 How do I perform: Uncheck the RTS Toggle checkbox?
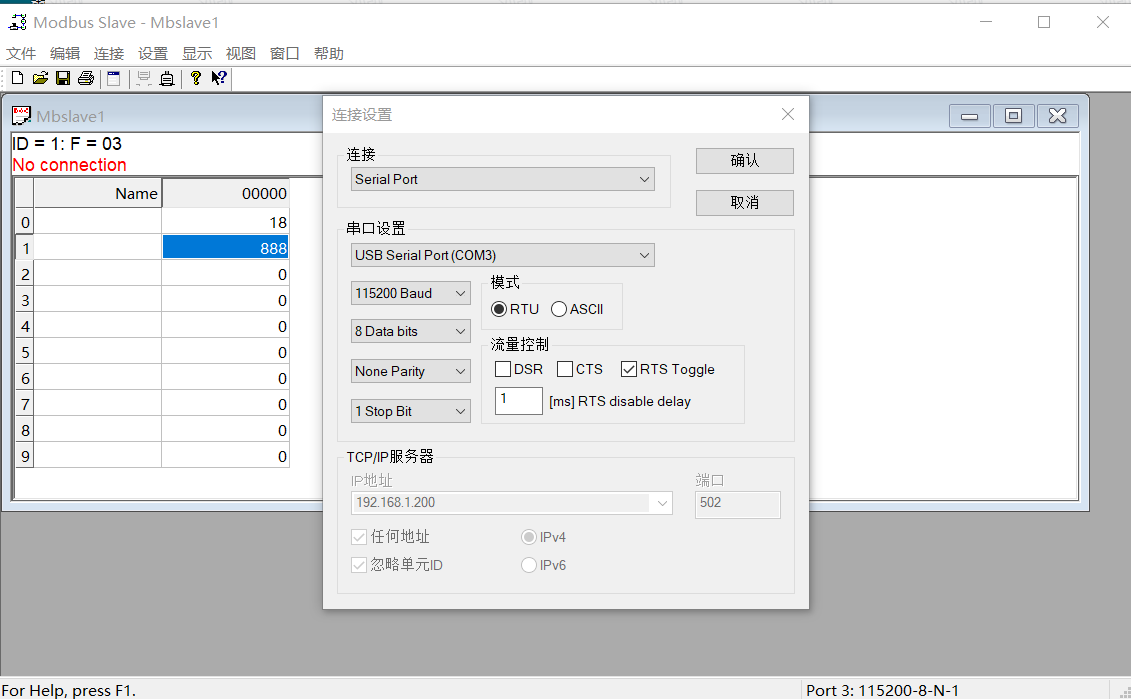tap(629, 369)
